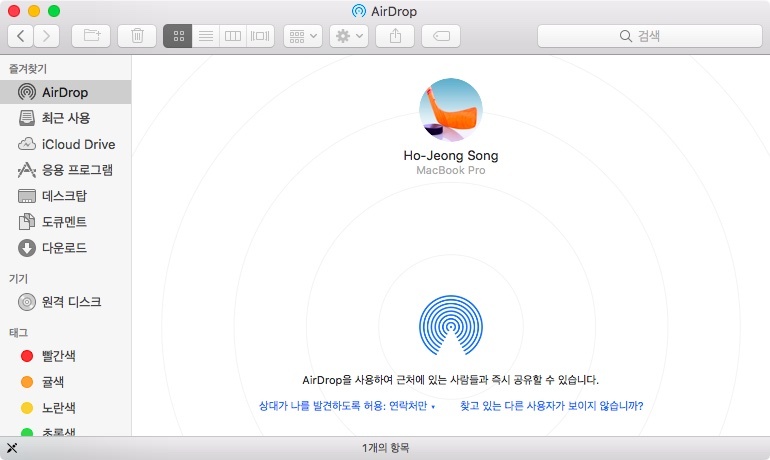Click the 도큐멘트 documents icon

27,222
